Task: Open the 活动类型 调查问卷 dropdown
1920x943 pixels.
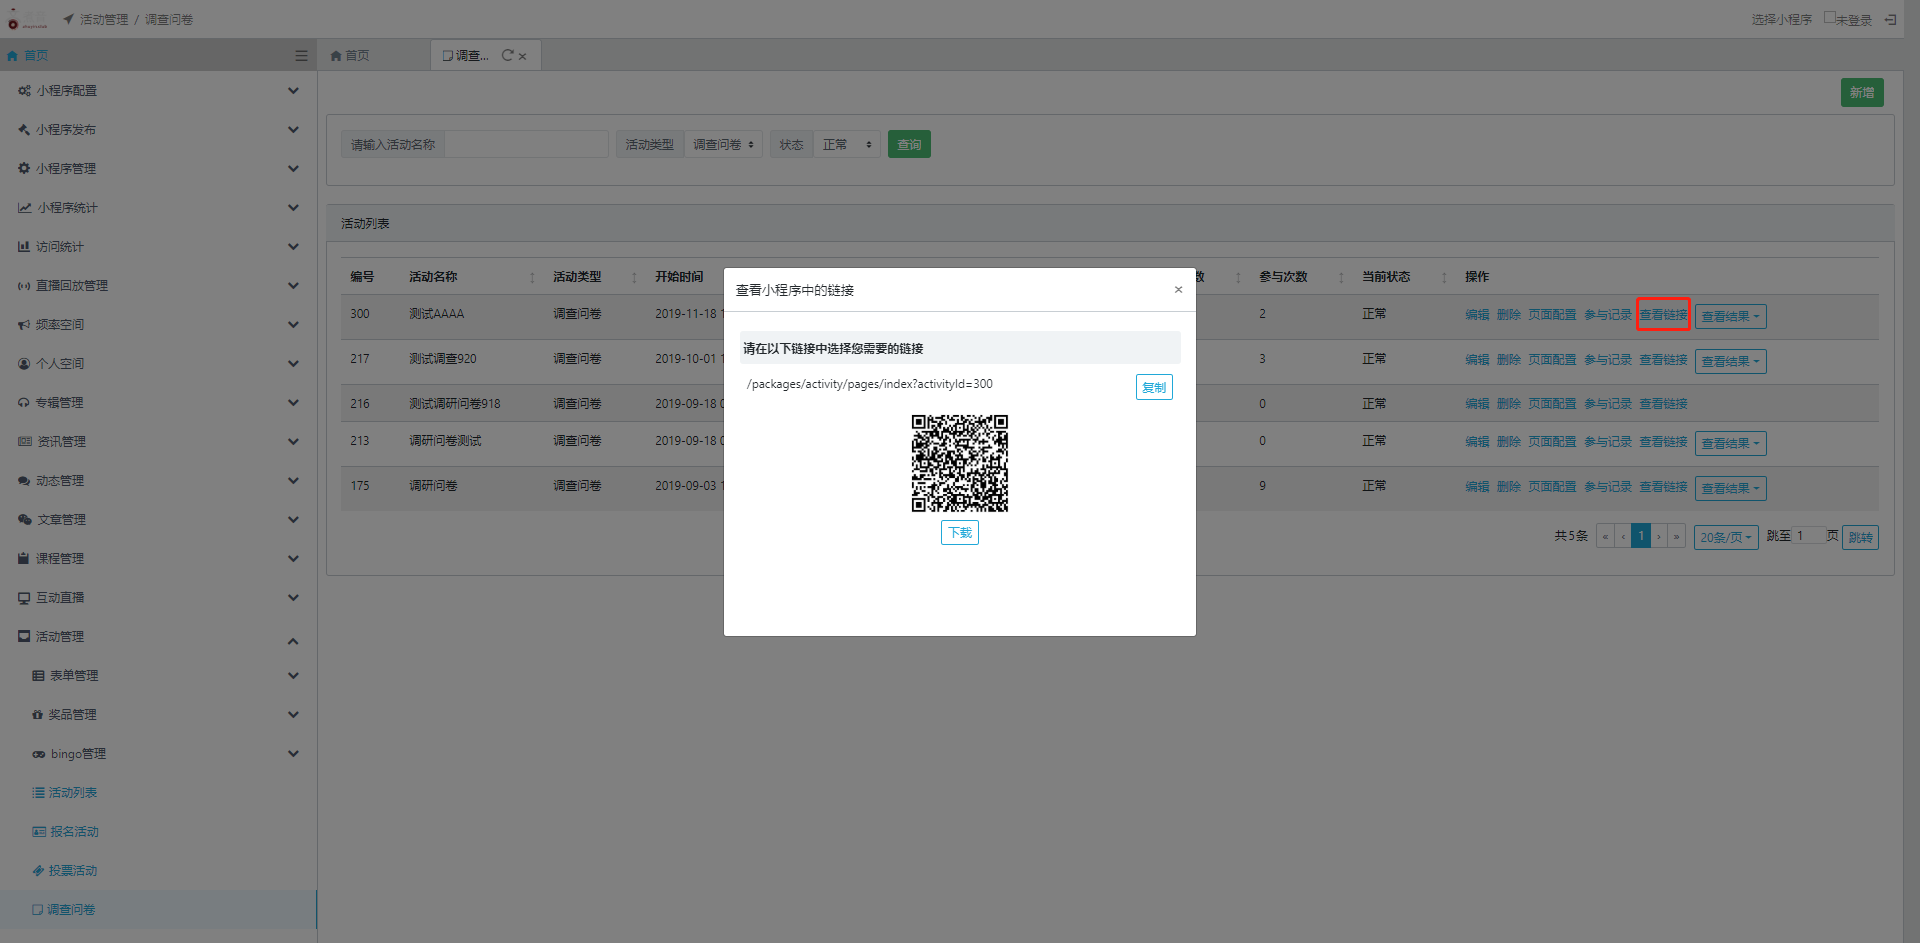Action: [x=723, y=145]
